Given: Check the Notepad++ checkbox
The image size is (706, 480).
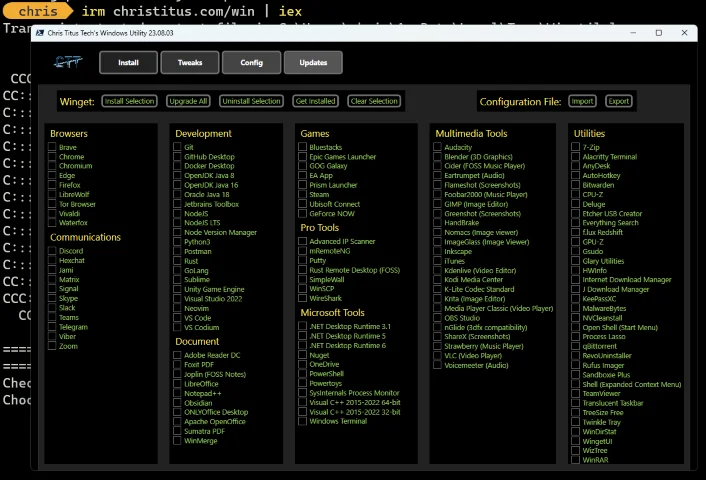Looking at the screenshot, I should point(177,393).
